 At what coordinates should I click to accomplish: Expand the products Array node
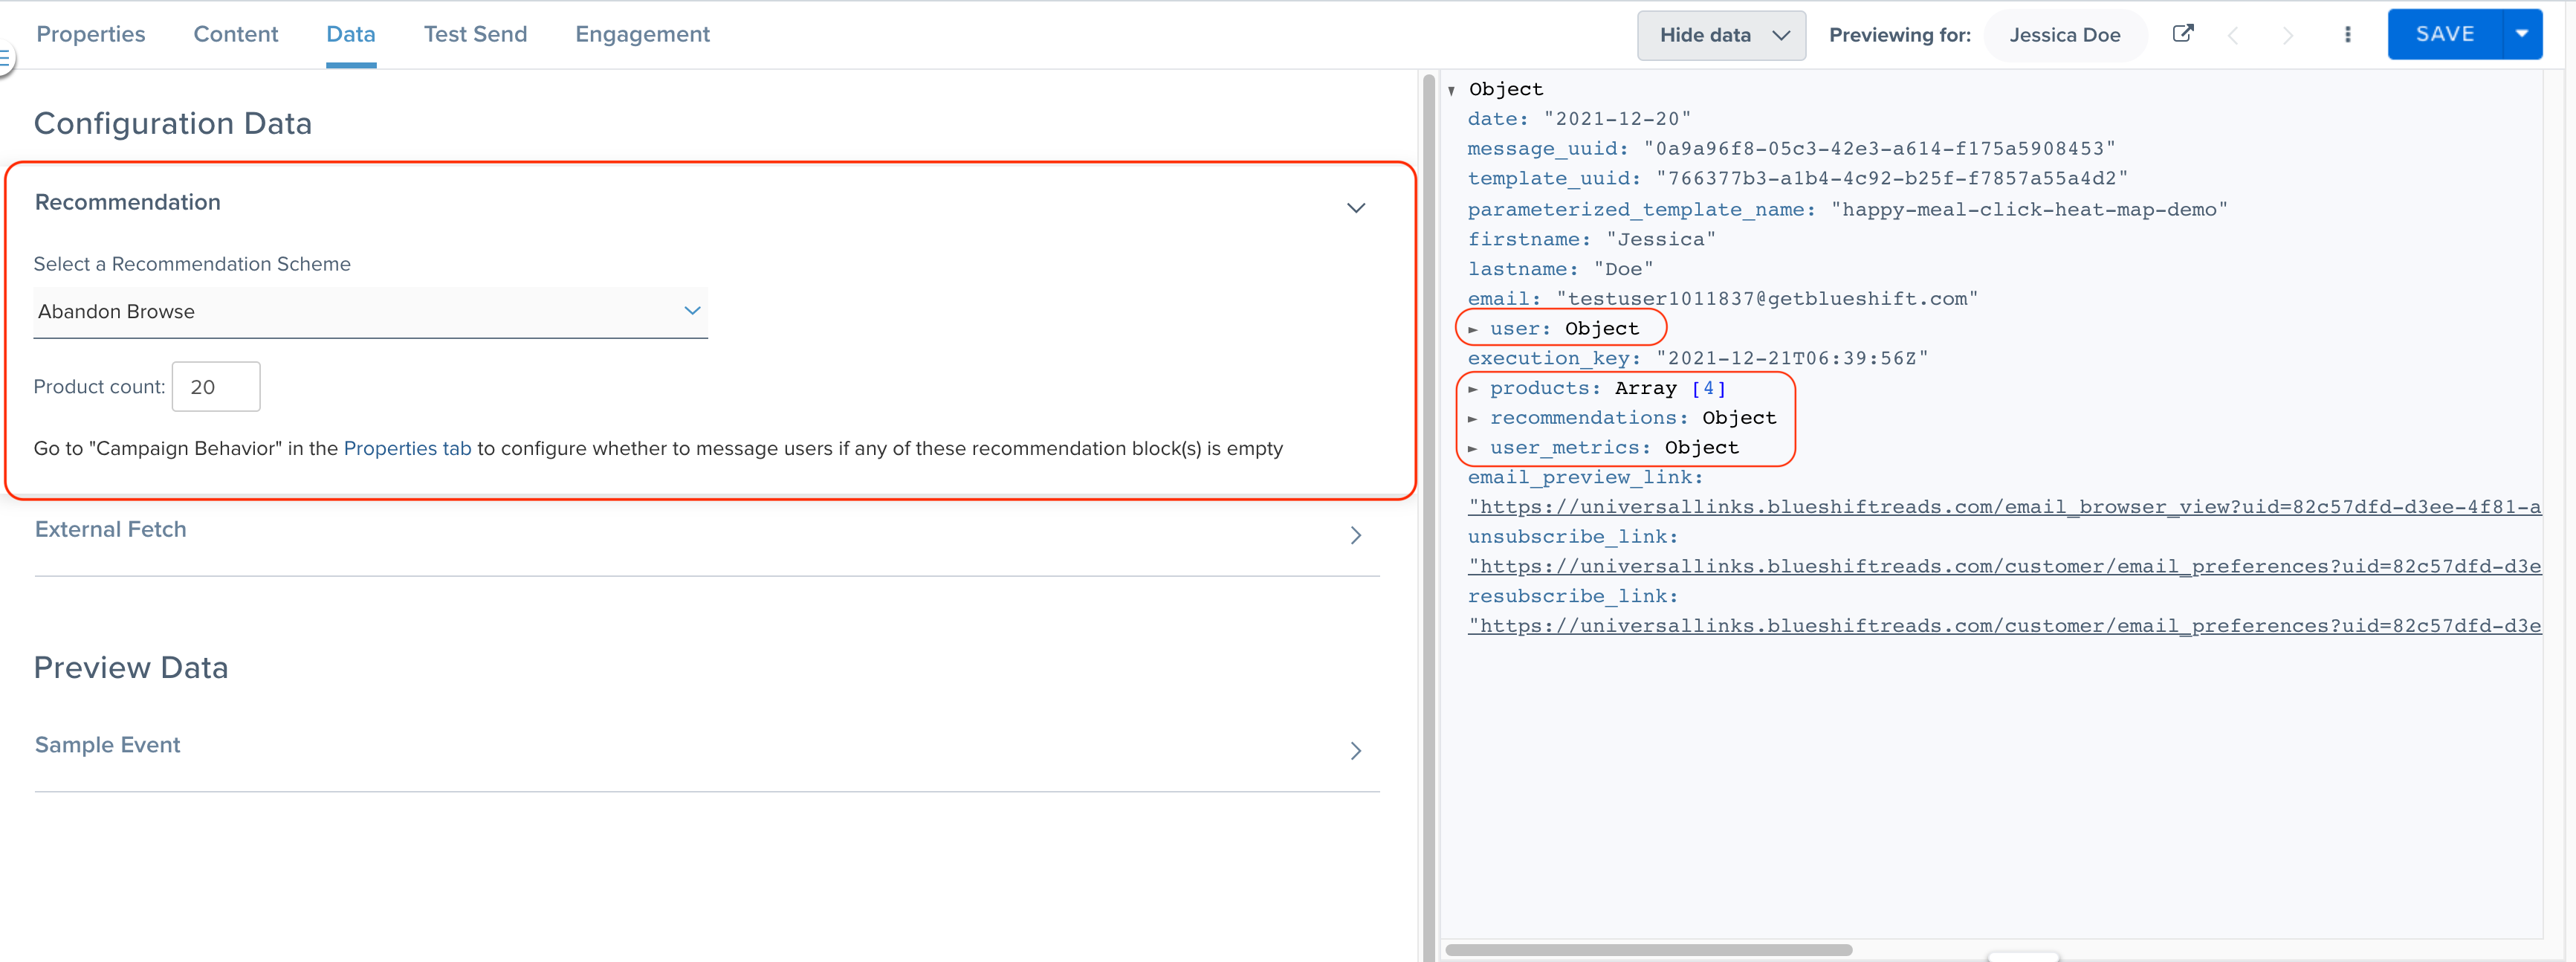tap(1473, 389)
